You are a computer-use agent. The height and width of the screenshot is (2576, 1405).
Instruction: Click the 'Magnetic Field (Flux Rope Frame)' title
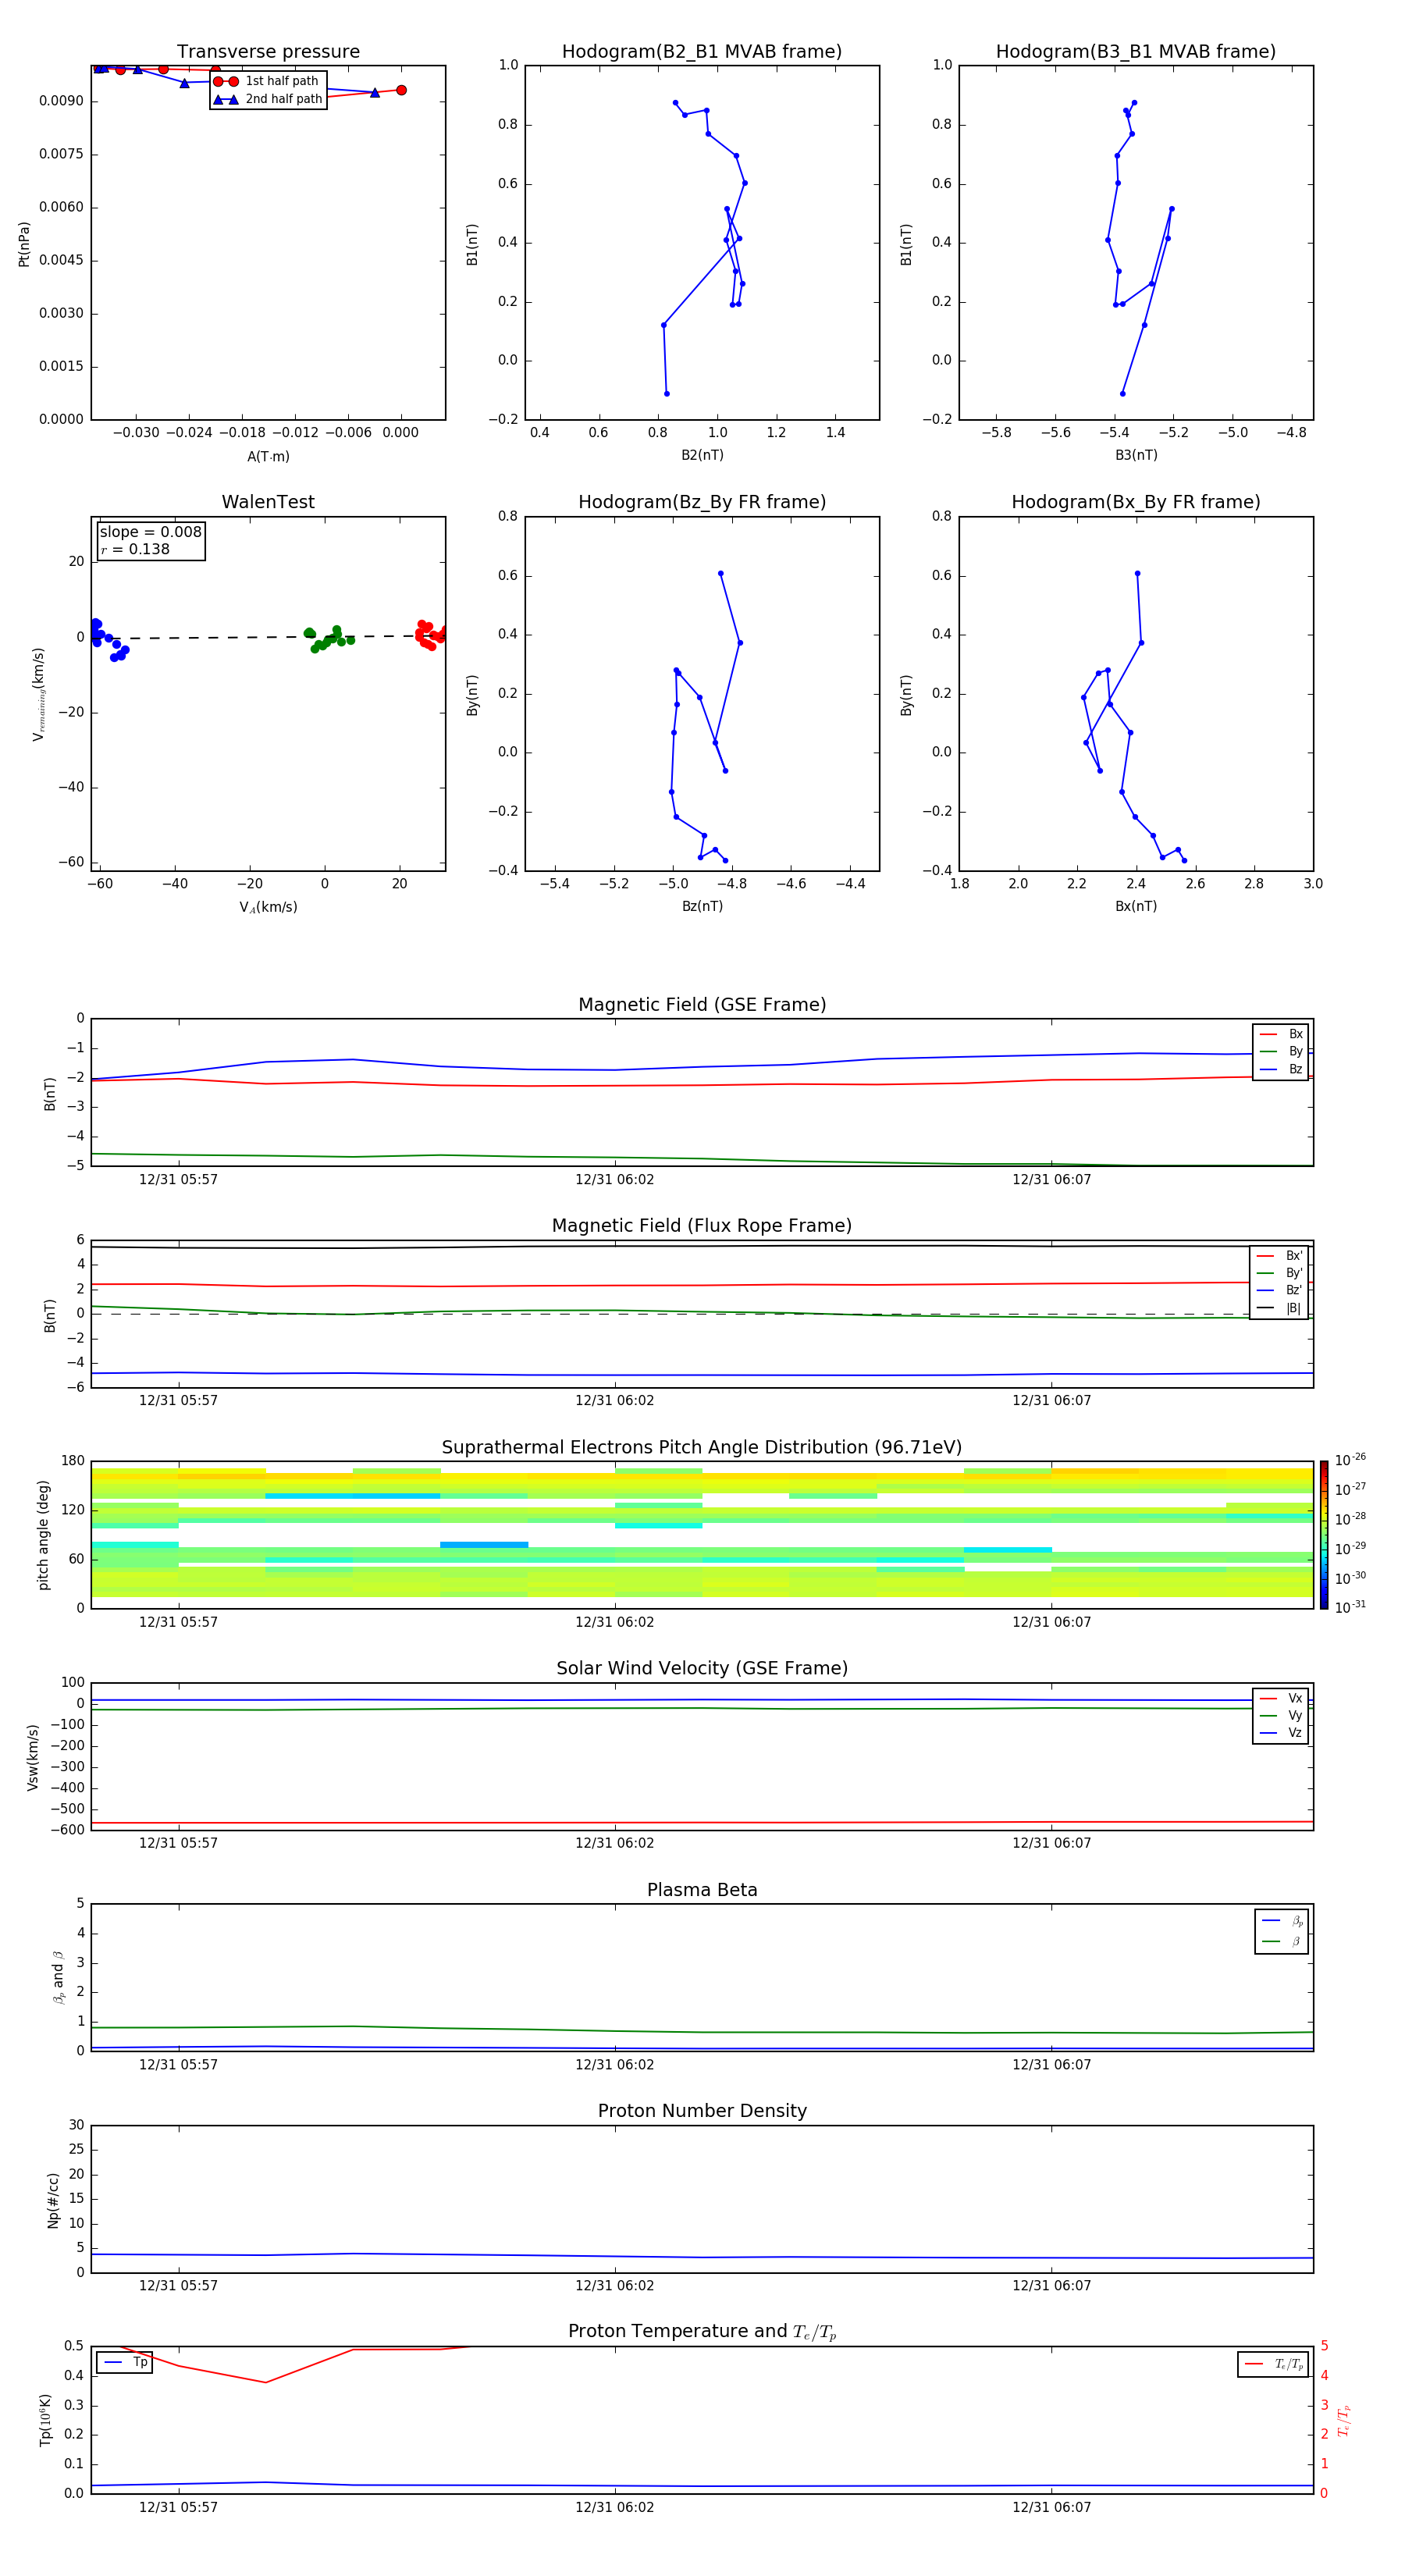tap(702, 1226)
